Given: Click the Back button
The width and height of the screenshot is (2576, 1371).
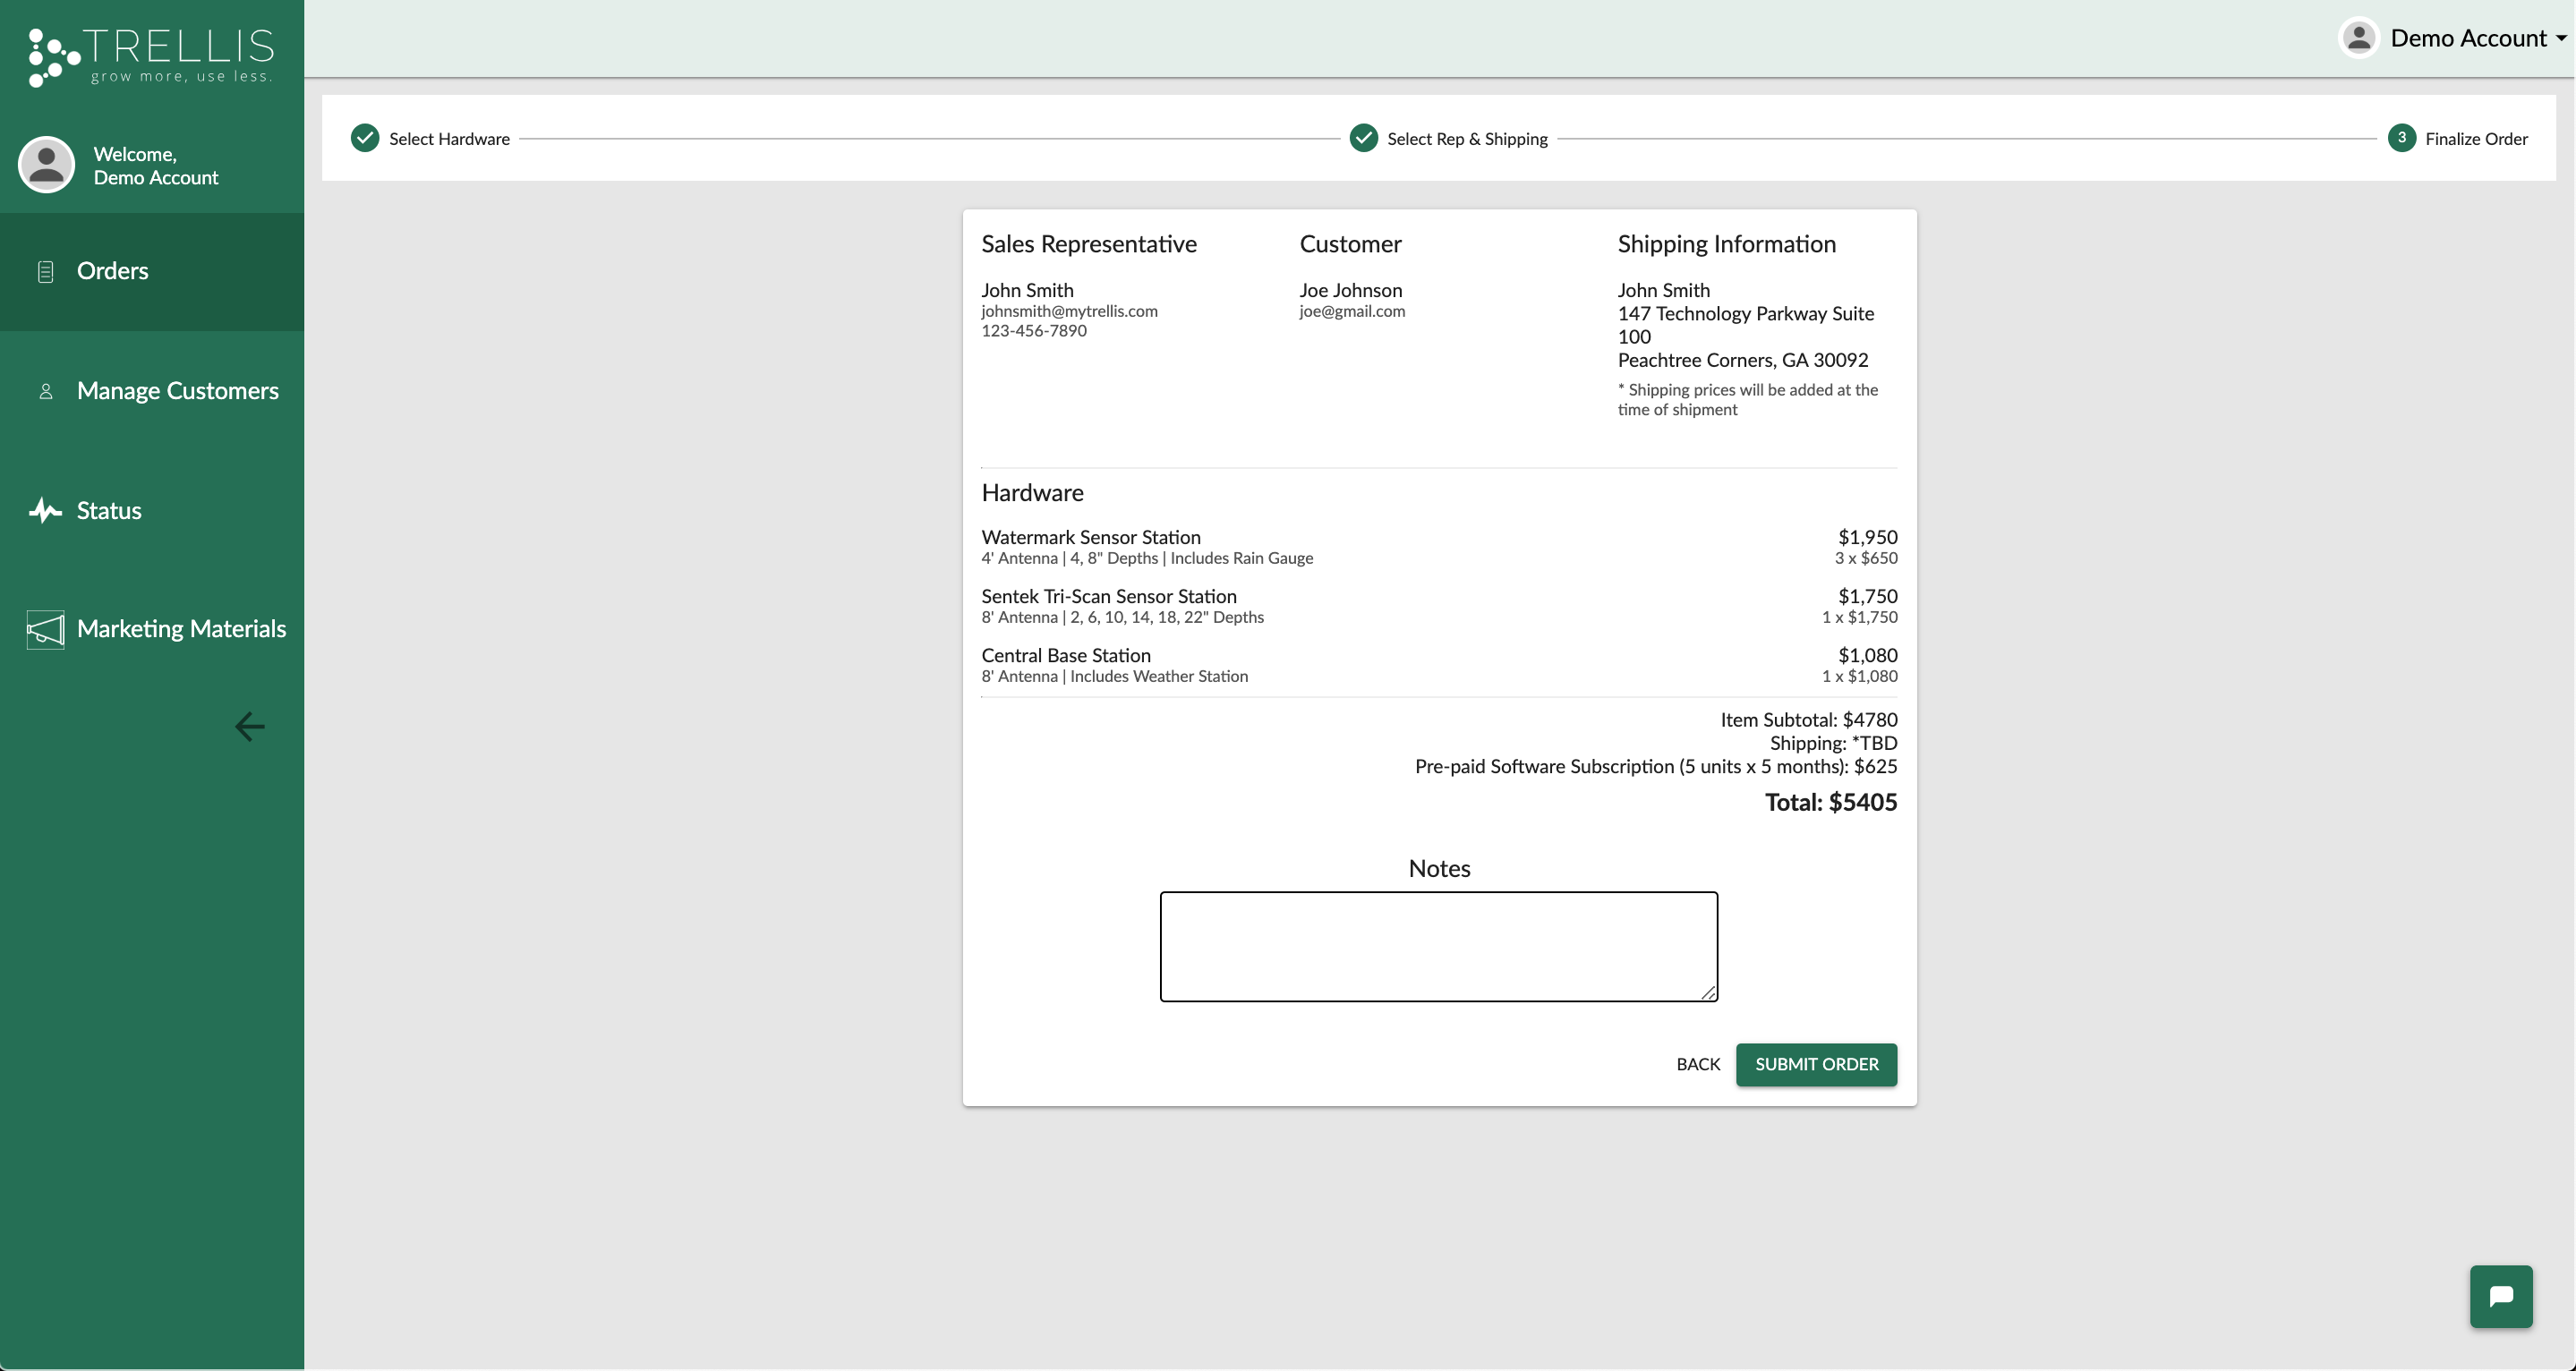Looking at the screenshot, I should (x=1698, y=1064).
